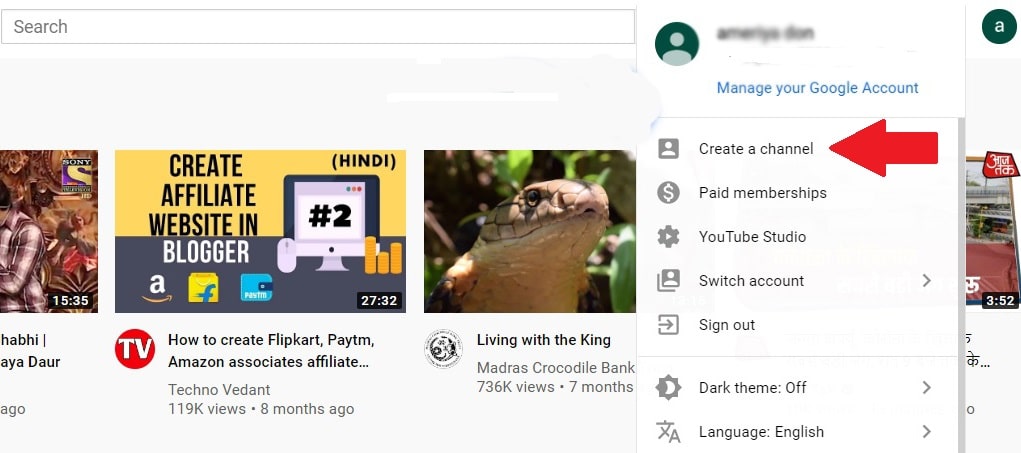Image resolution: width=1021 pixels, height=453 pixels.
Task: Play the Aaj Tak video thumbnail 3:52
Action: 993,231
